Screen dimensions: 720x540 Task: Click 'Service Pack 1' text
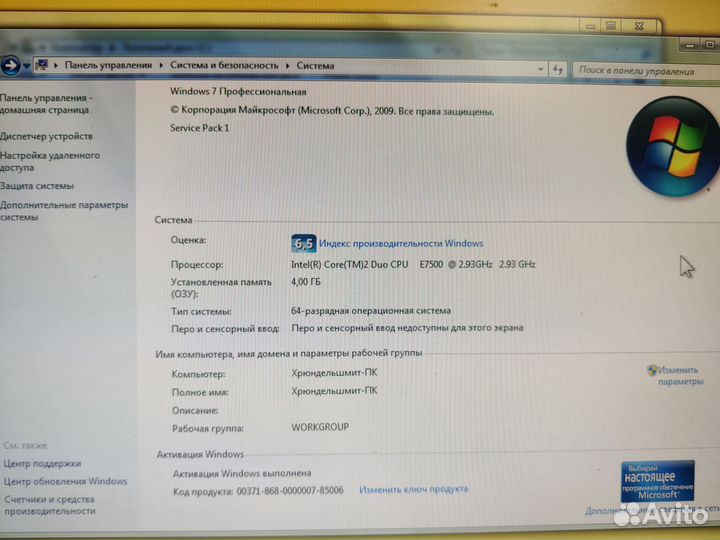click(x=199, y=128)
